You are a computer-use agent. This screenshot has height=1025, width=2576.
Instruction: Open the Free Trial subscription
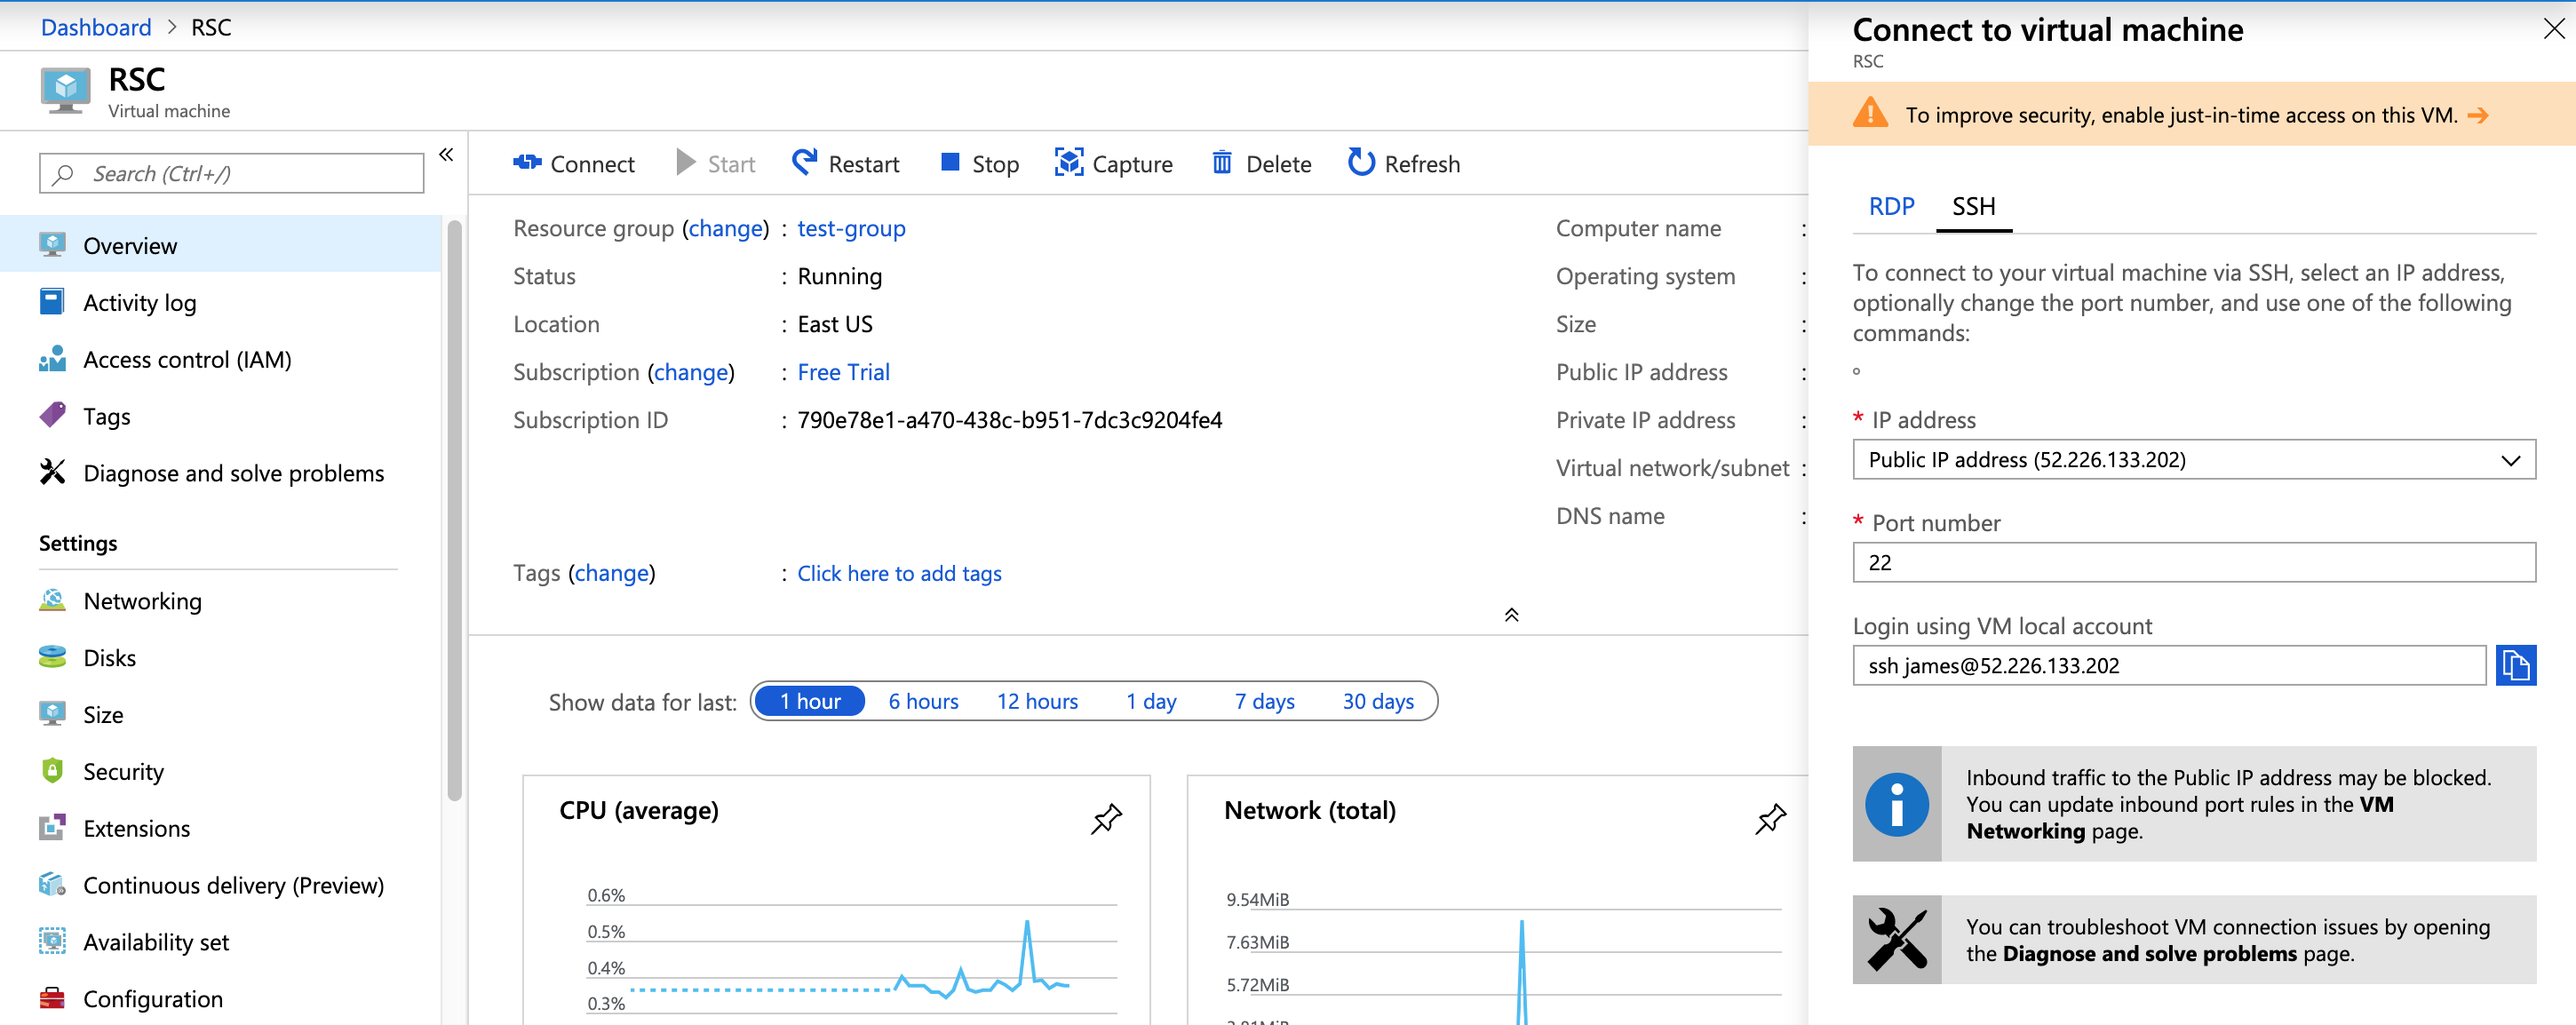point(843,373)
